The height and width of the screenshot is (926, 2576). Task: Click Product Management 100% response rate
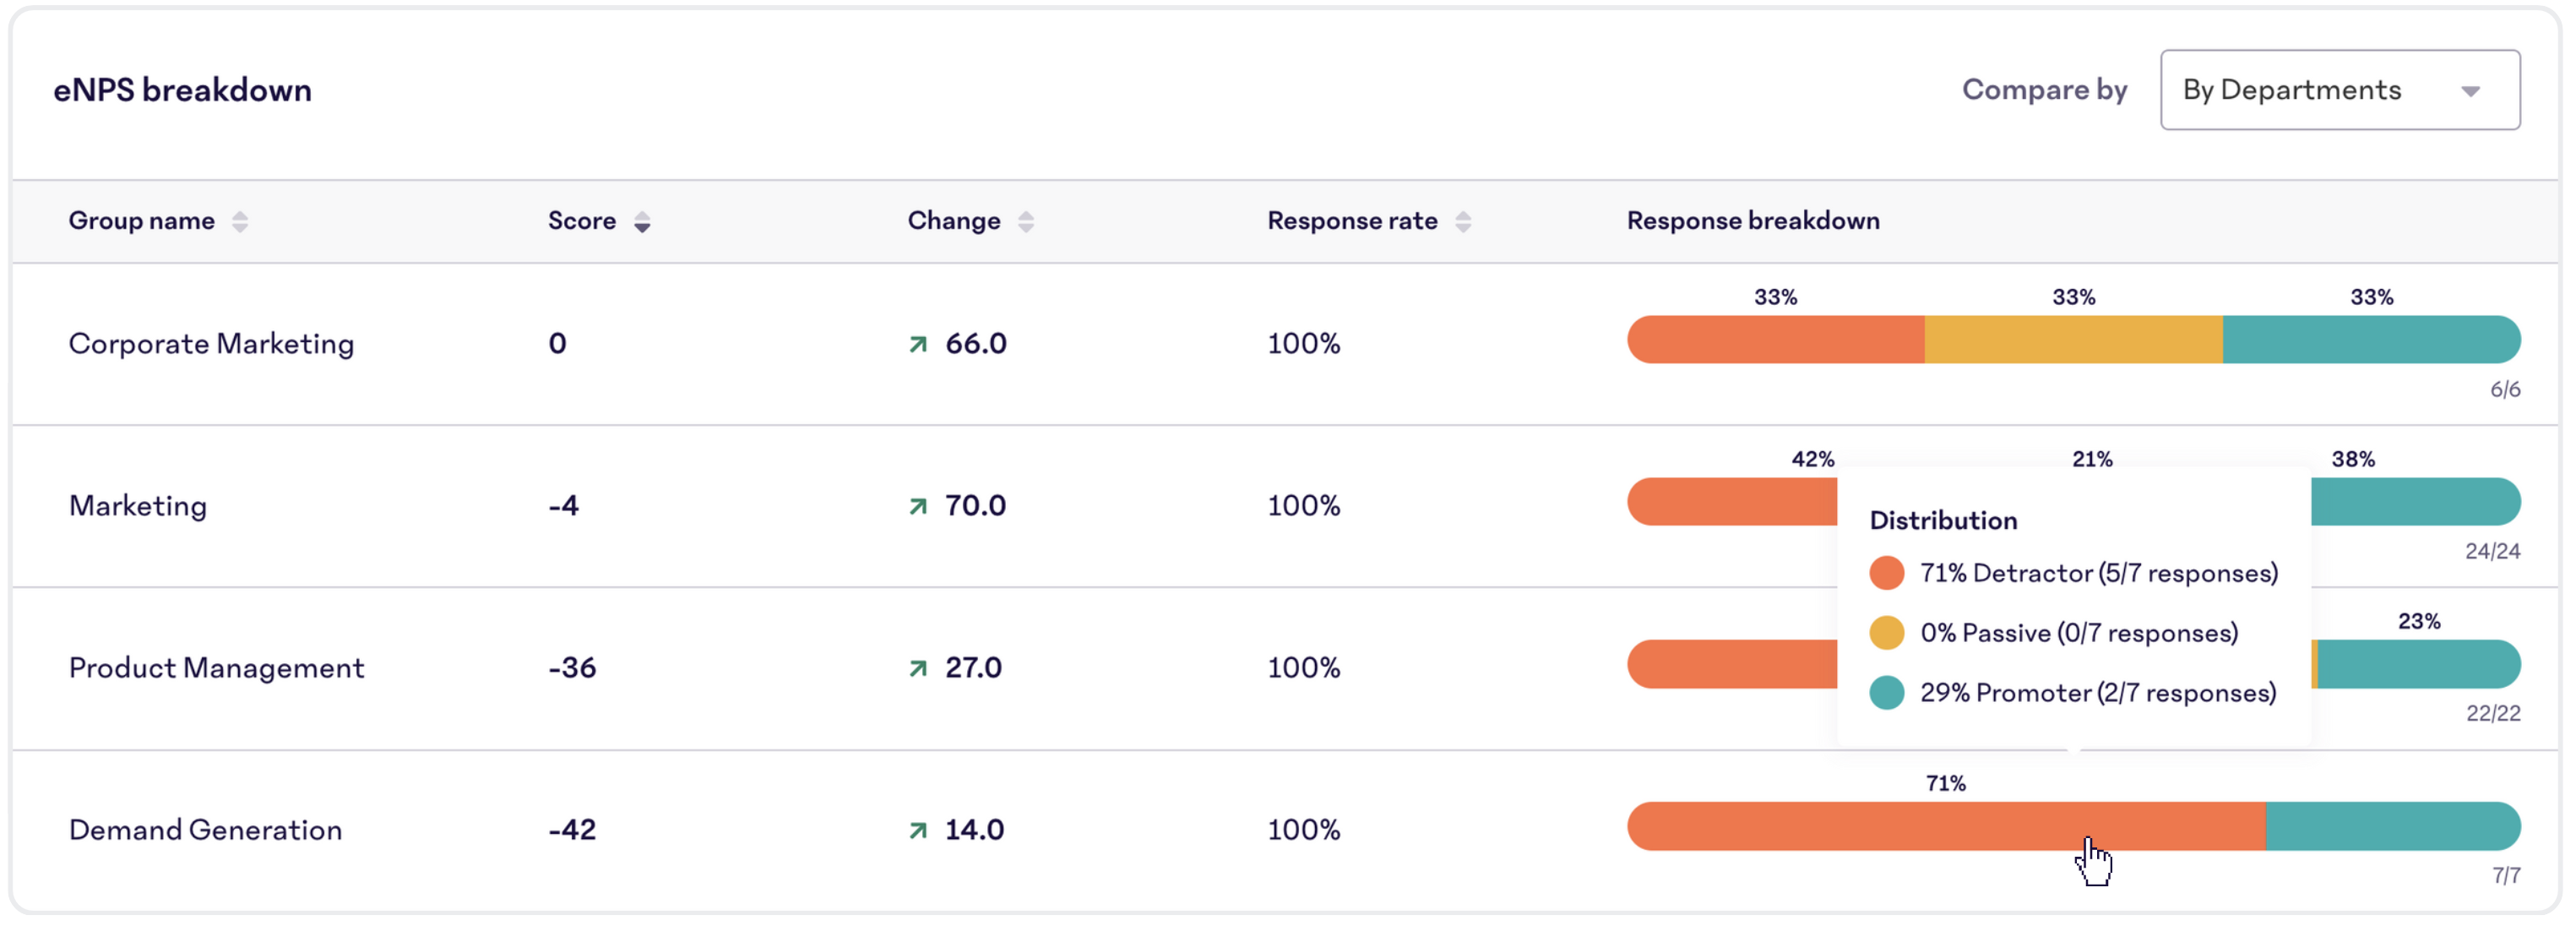(x=1304, y=668)
